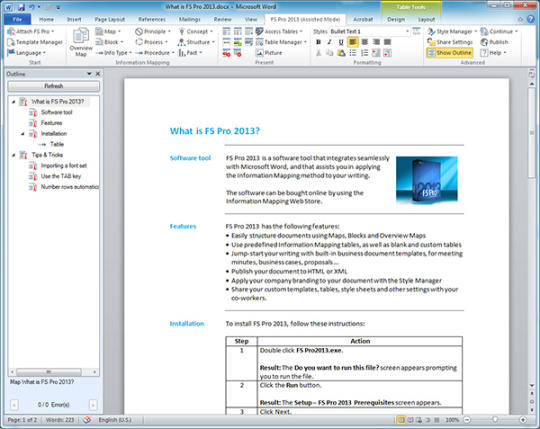Click the copy icon in Formatting group
The width and height of the screenshot is (540, 429).
point(330,53)
